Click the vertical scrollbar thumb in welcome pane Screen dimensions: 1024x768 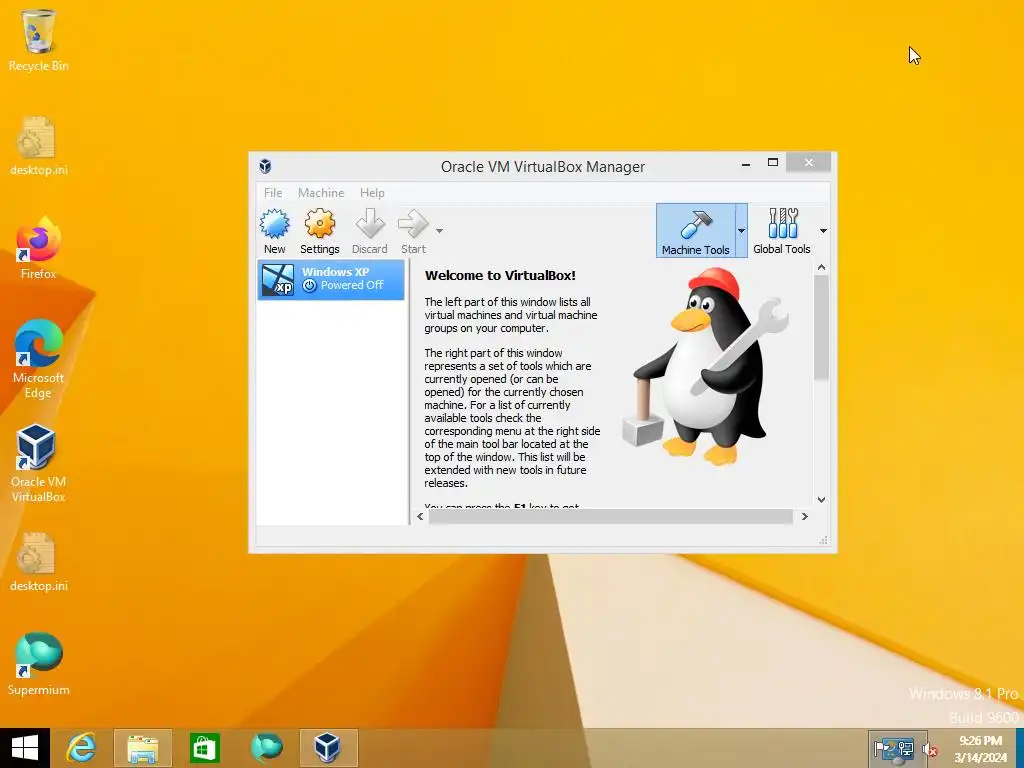822,327
